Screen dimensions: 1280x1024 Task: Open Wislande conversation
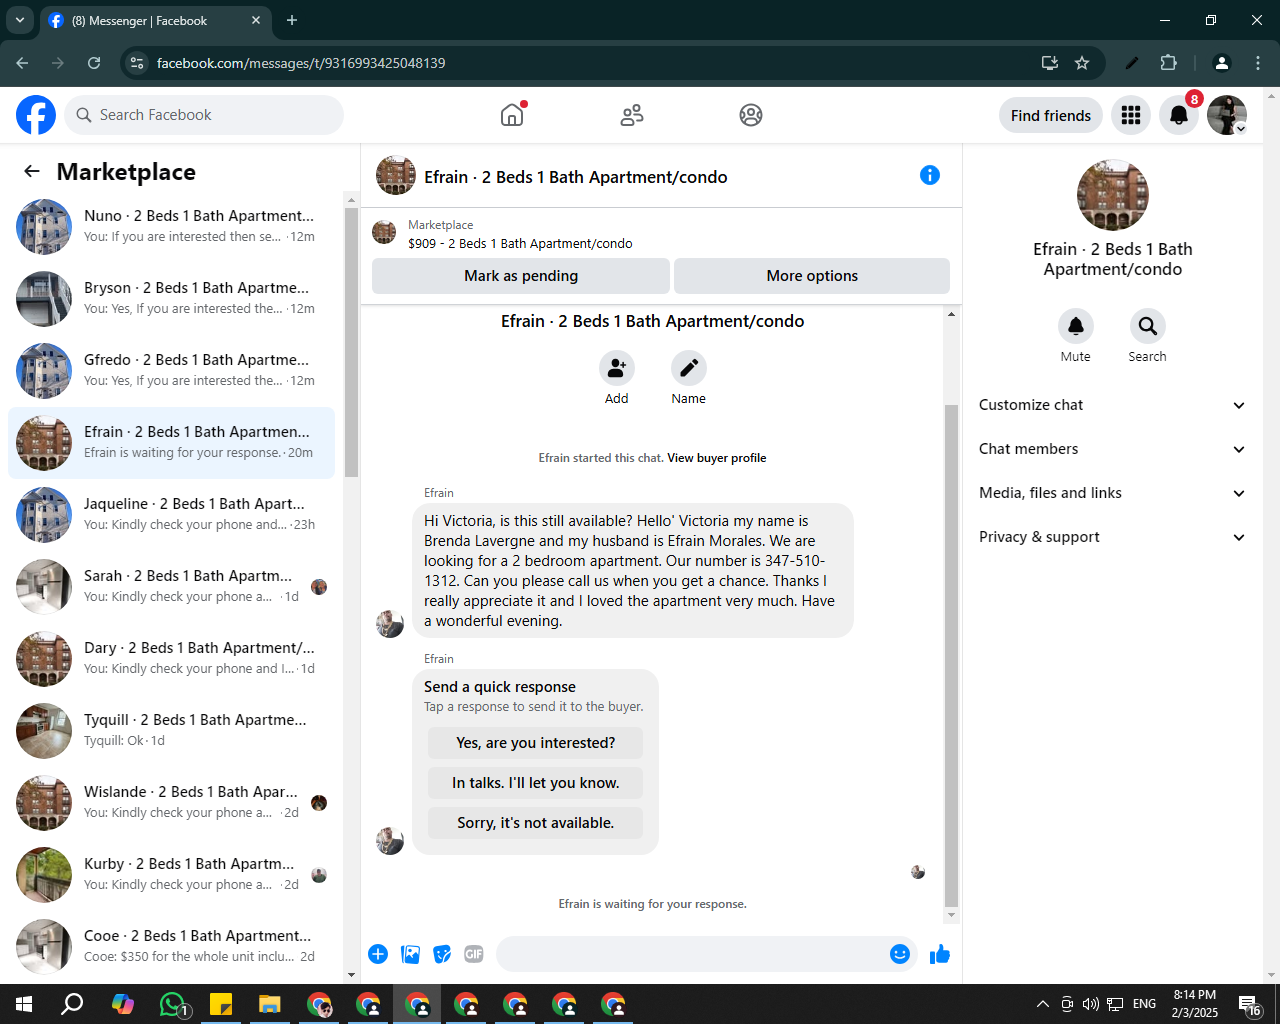click(172, 803)
